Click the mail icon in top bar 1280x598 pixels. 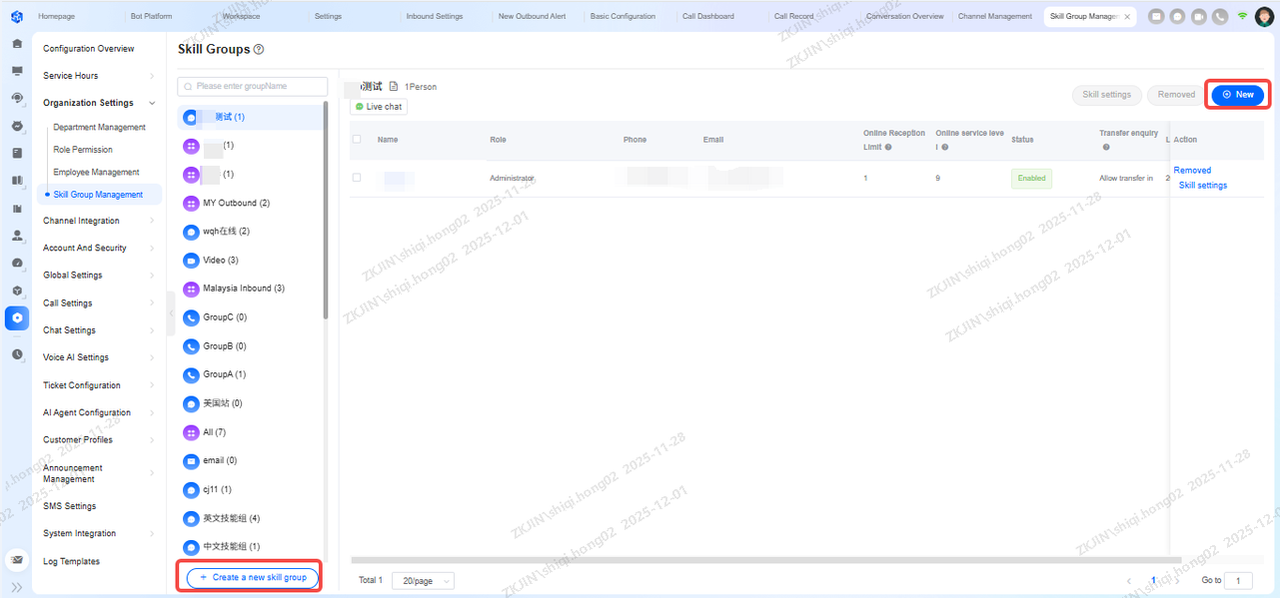click(x=1157, y=16)
